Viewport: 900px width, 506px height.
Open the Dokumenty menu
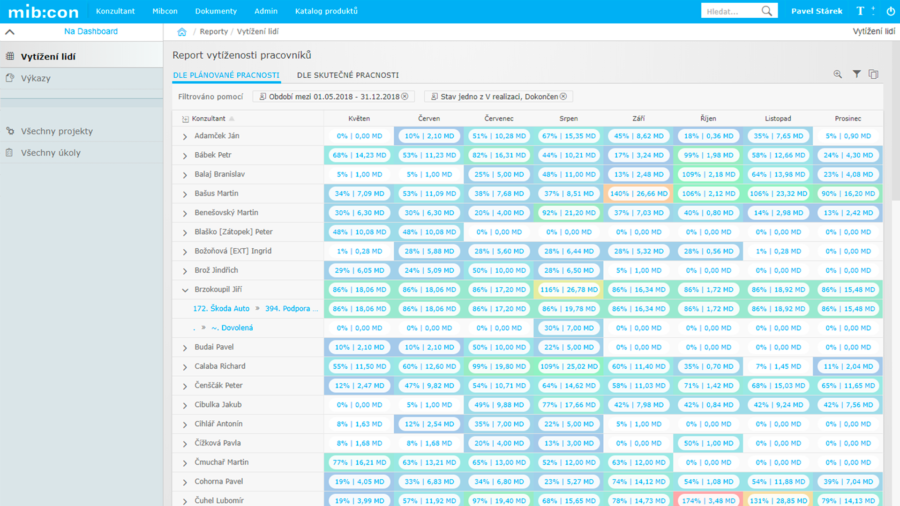click(x=216, y=11)
